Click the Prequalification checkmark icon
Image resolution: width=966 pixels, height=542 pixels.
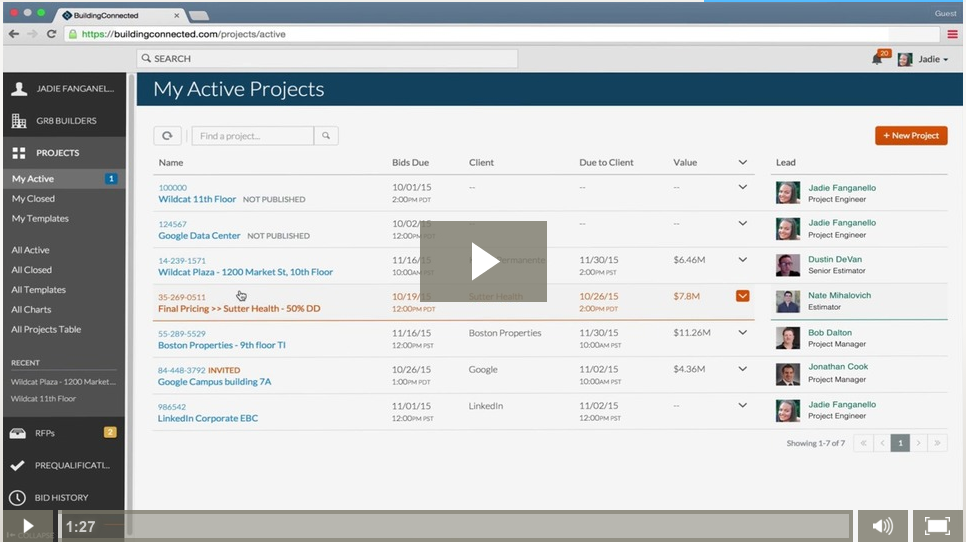[17, 465]
